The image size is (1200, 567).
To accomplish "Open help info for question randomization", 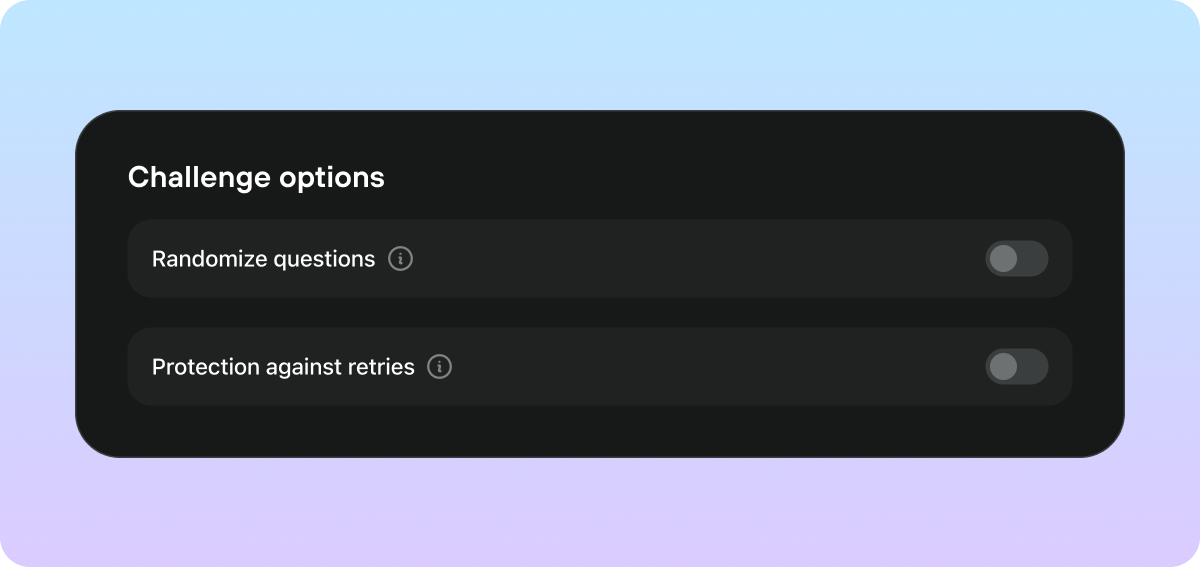I will (x=400, y=259).
